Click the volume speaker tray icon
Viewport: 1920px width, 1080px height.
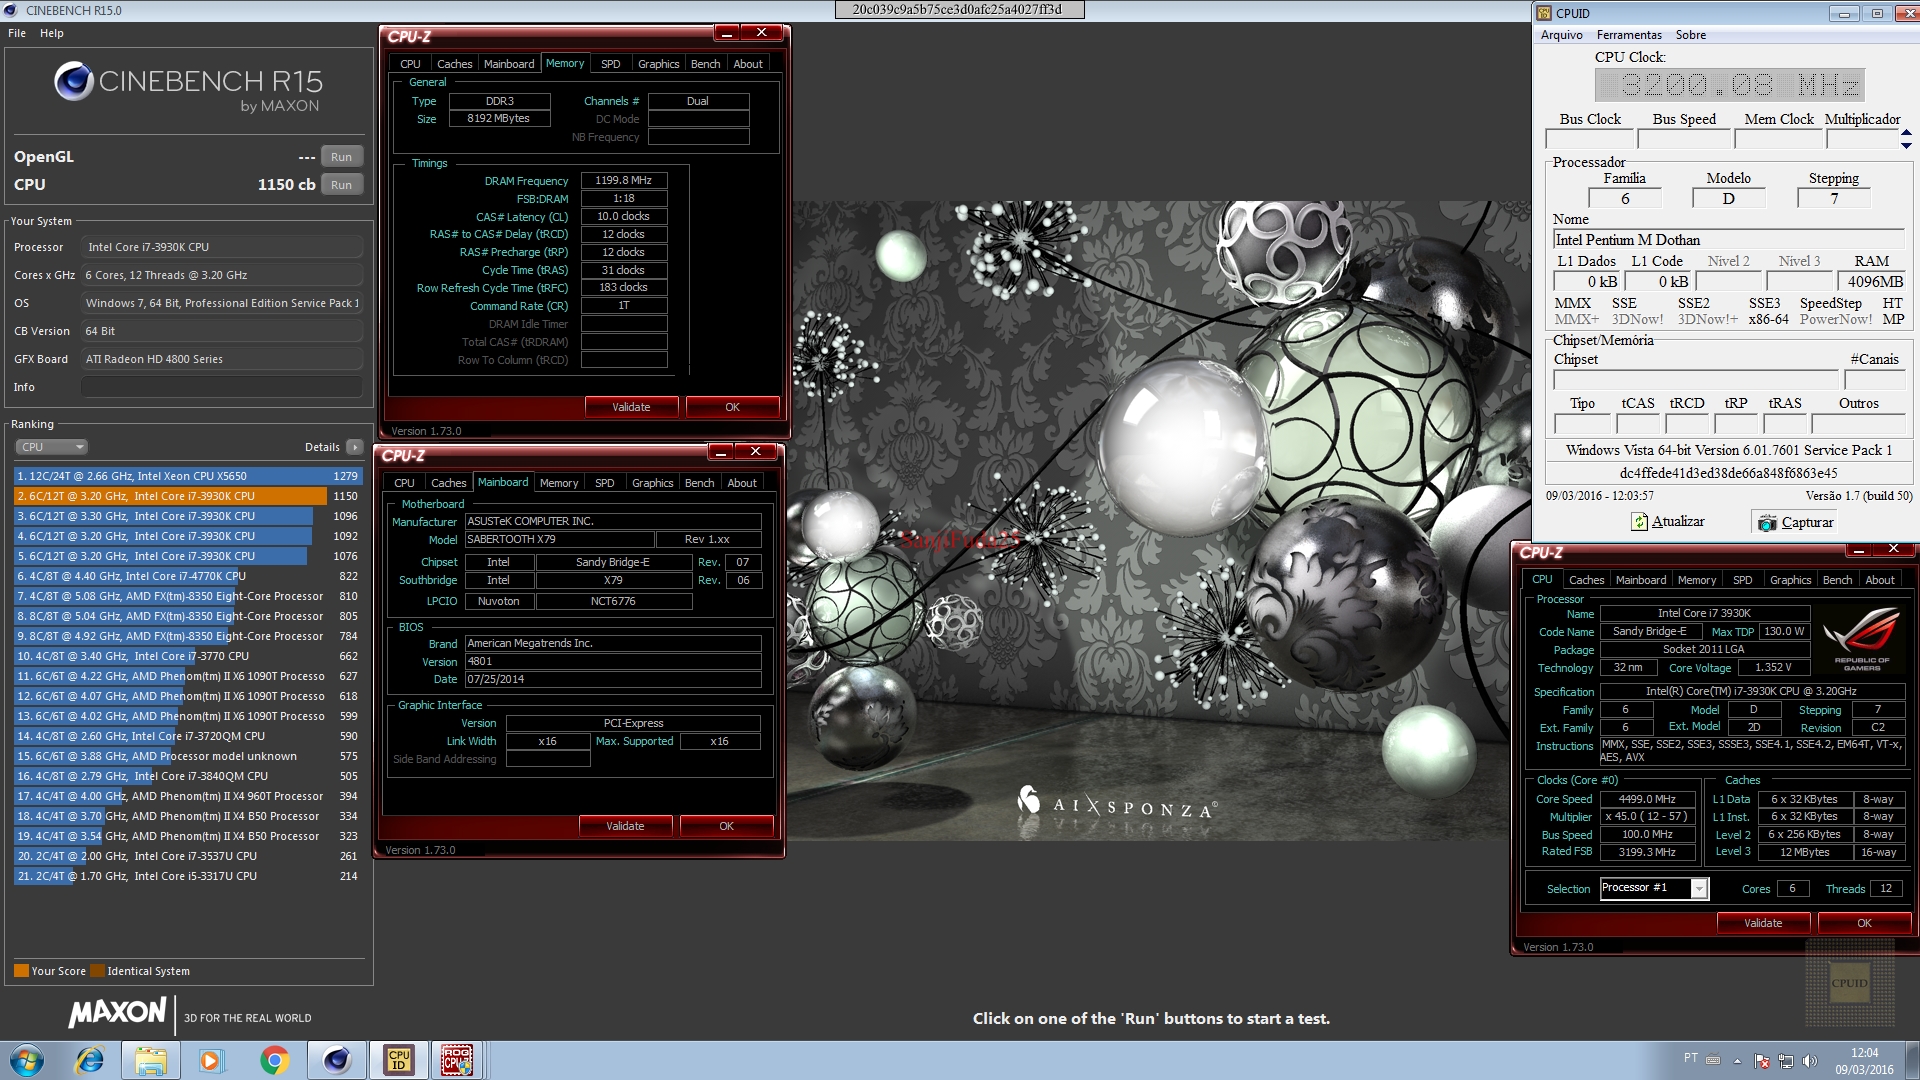1809,1061
